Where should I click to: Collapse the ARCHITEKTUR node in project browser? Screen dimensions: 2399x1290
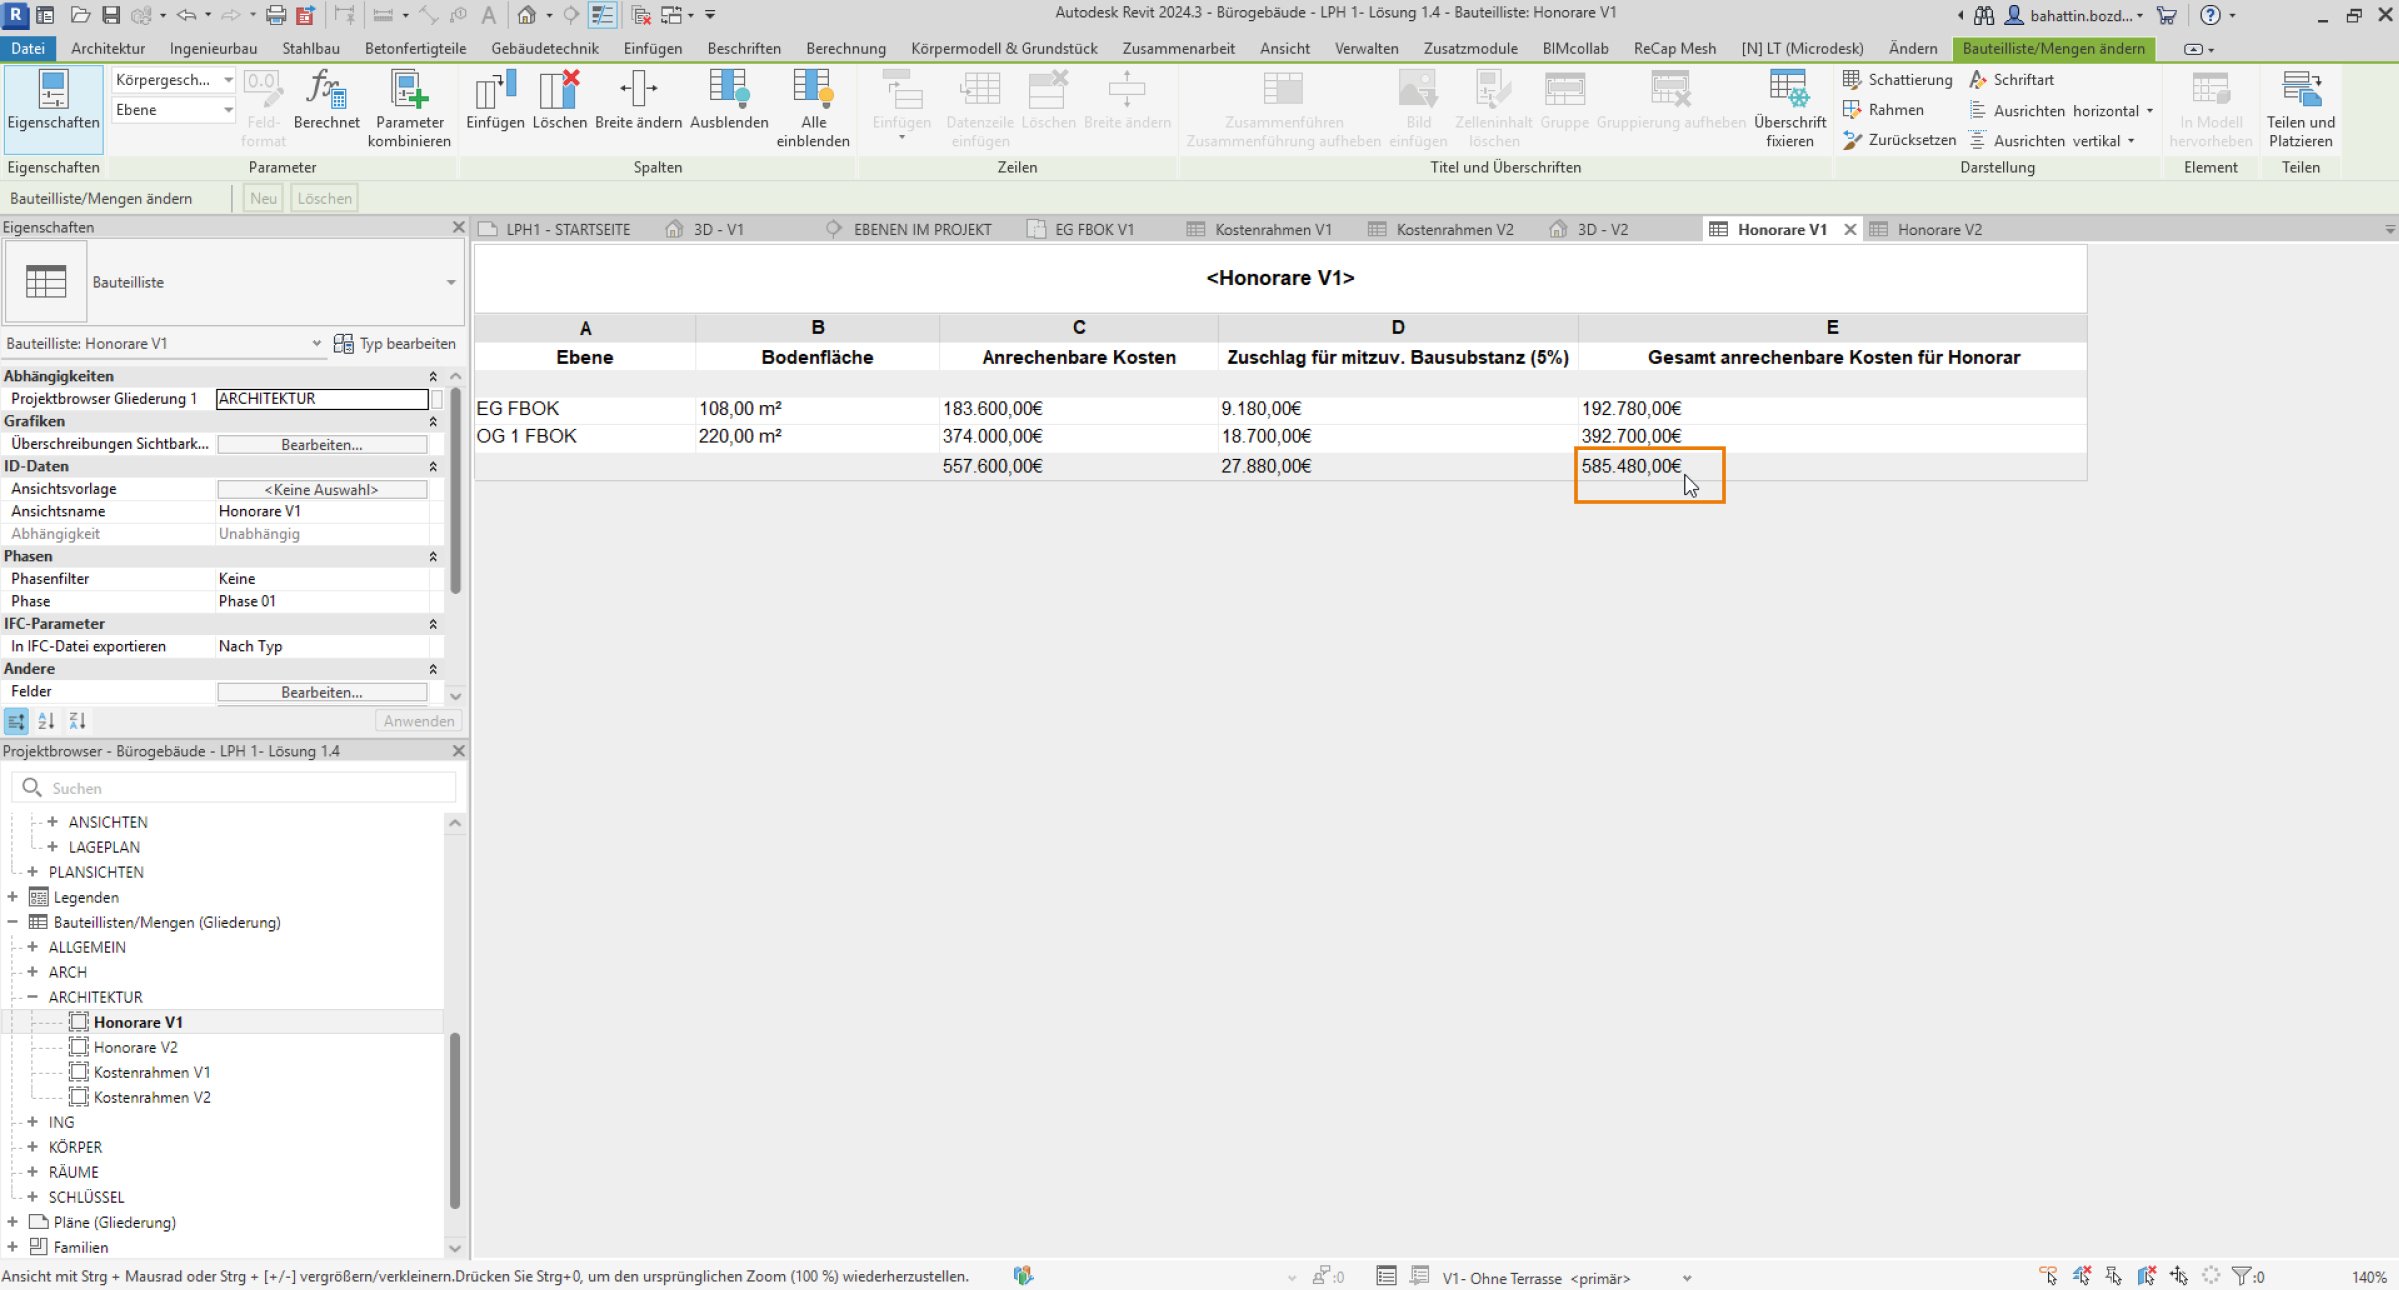pyautogui.click(x=33, y=997)
